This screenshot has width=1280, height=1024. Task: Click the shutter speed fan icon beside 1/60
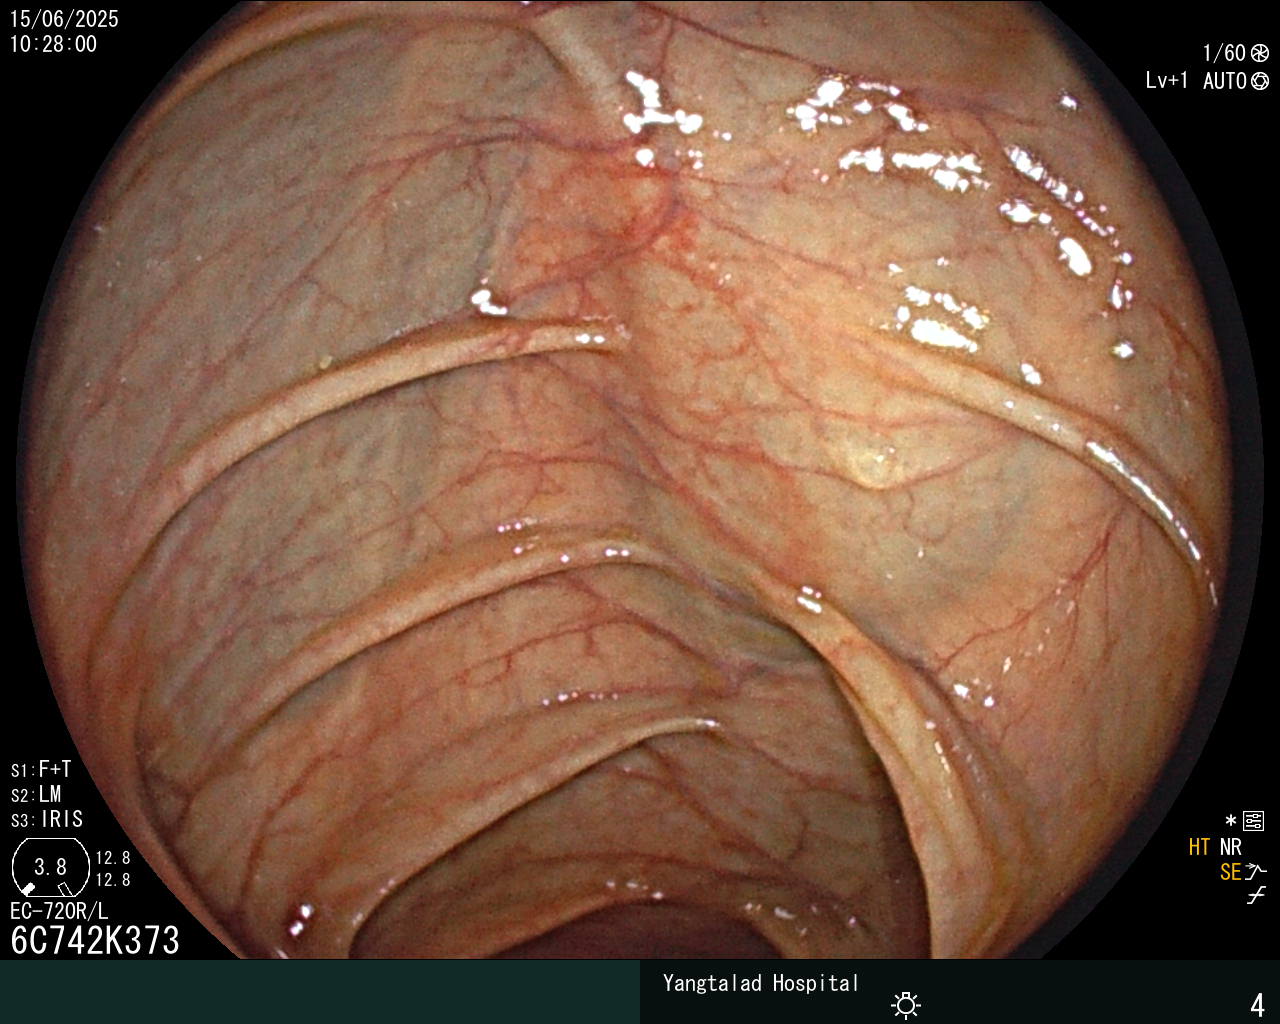pos(1260,53)
